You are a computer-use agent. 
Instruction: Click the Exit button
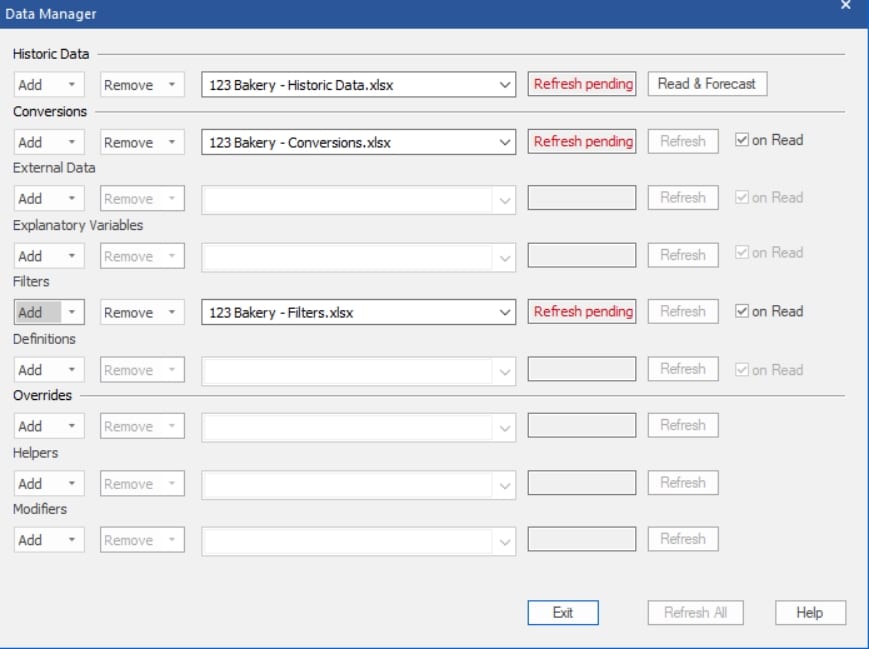(x=563, y=612)
